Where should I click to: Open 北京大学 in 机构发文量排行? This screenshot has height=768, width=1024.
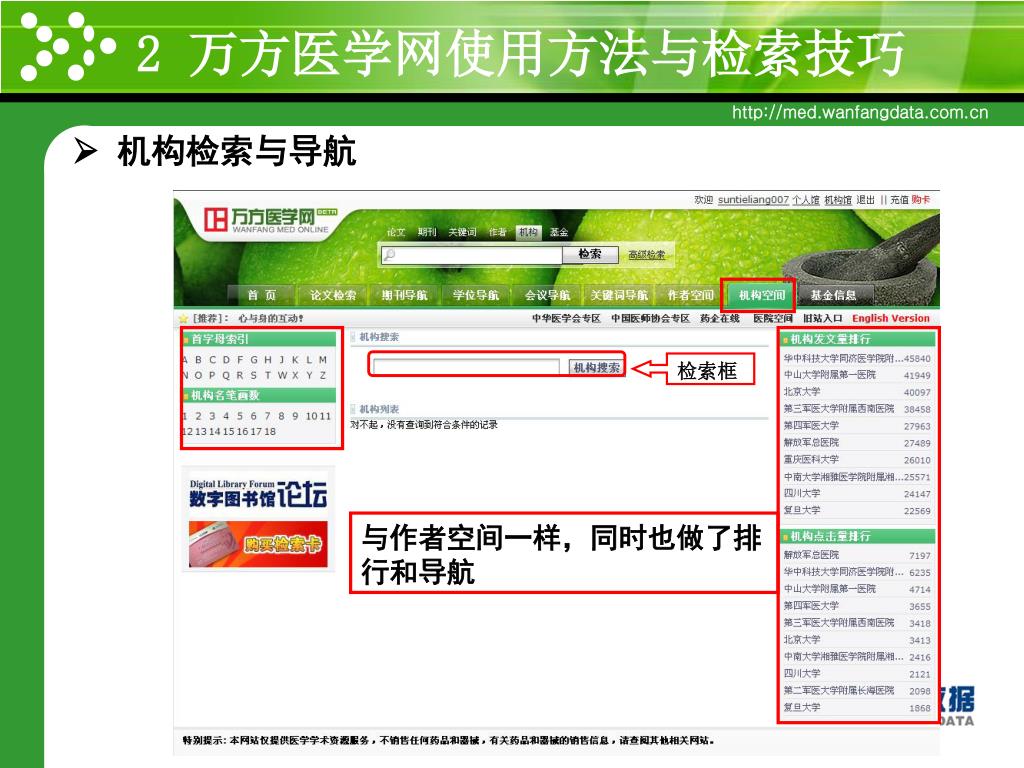pyautogui.click(x=802, y=392)
